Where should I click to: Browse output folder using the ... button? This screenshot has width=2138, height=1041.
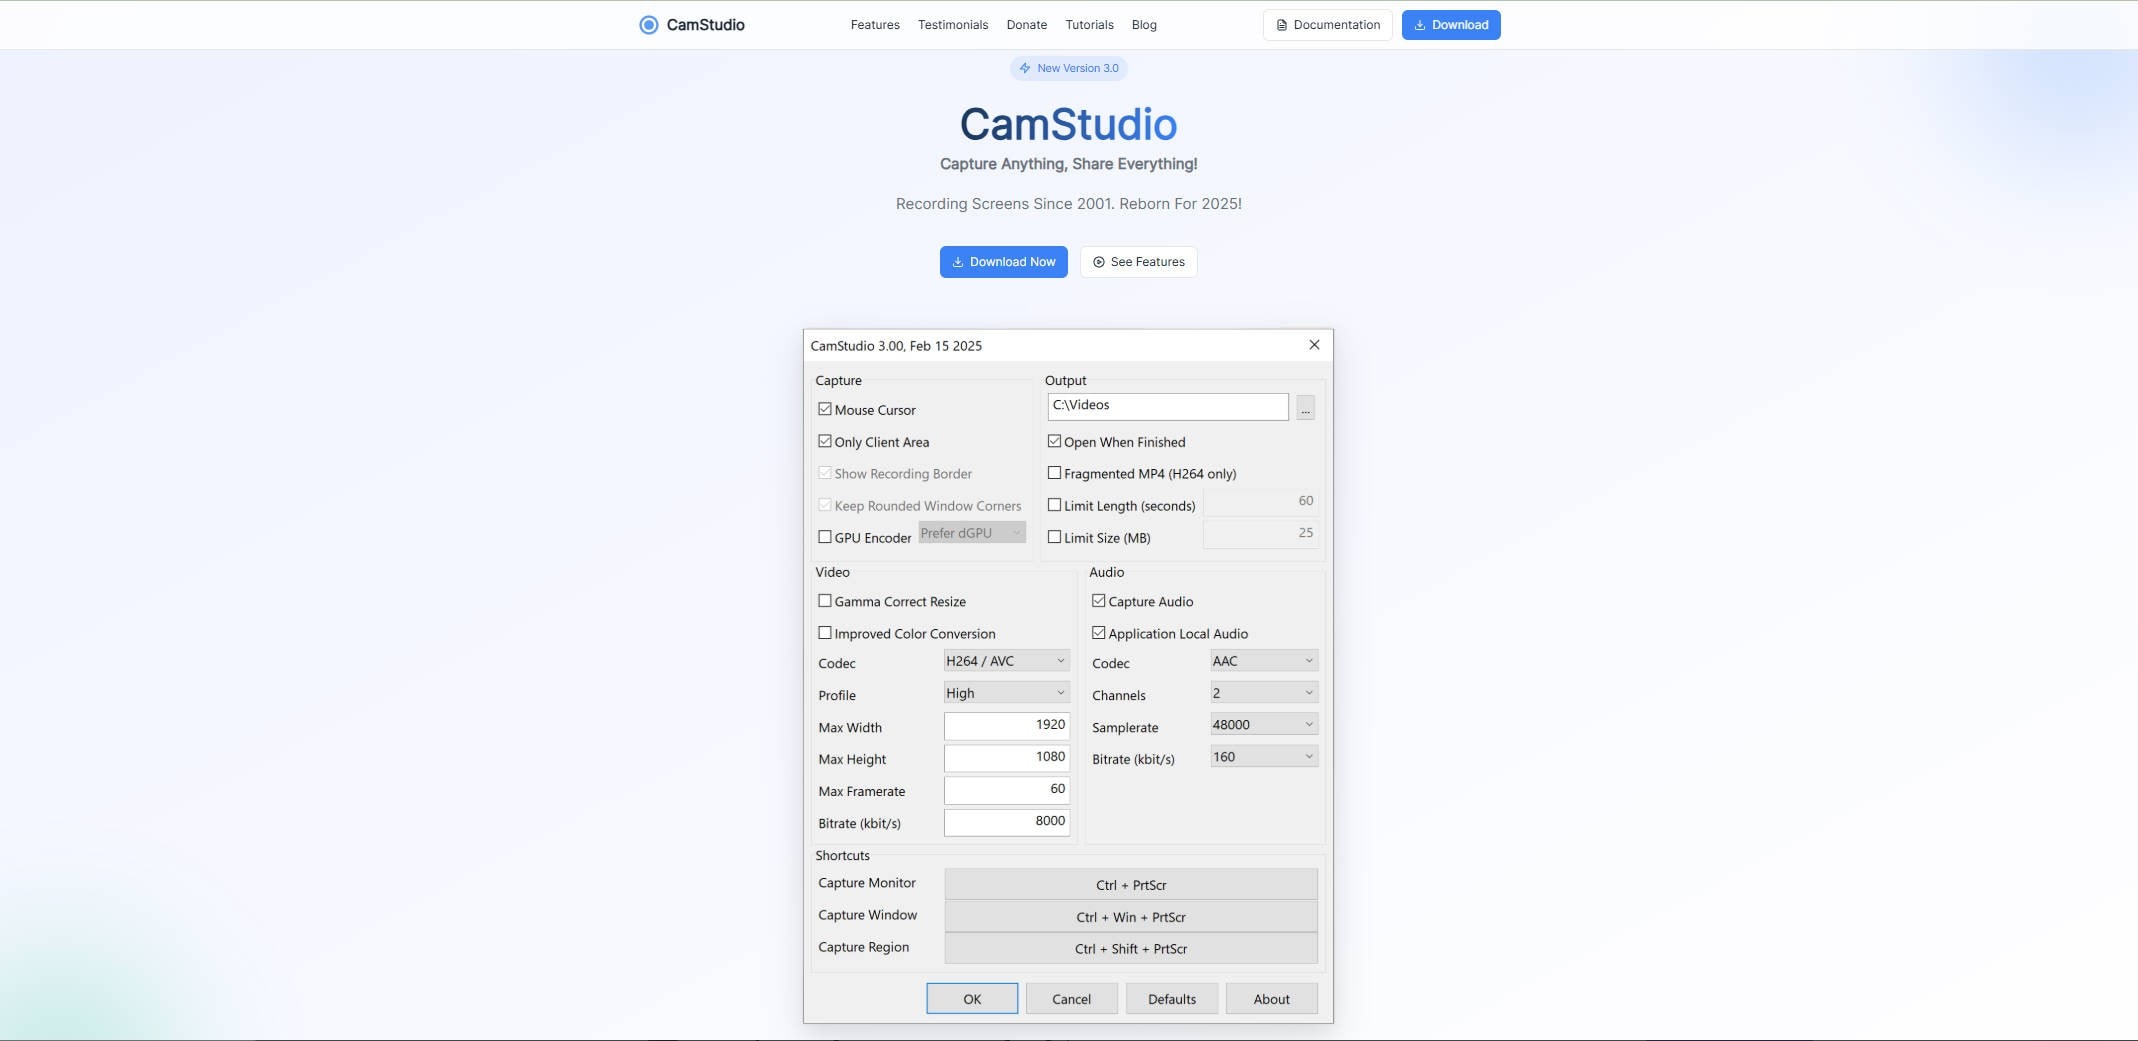[x=1304, y=406]
